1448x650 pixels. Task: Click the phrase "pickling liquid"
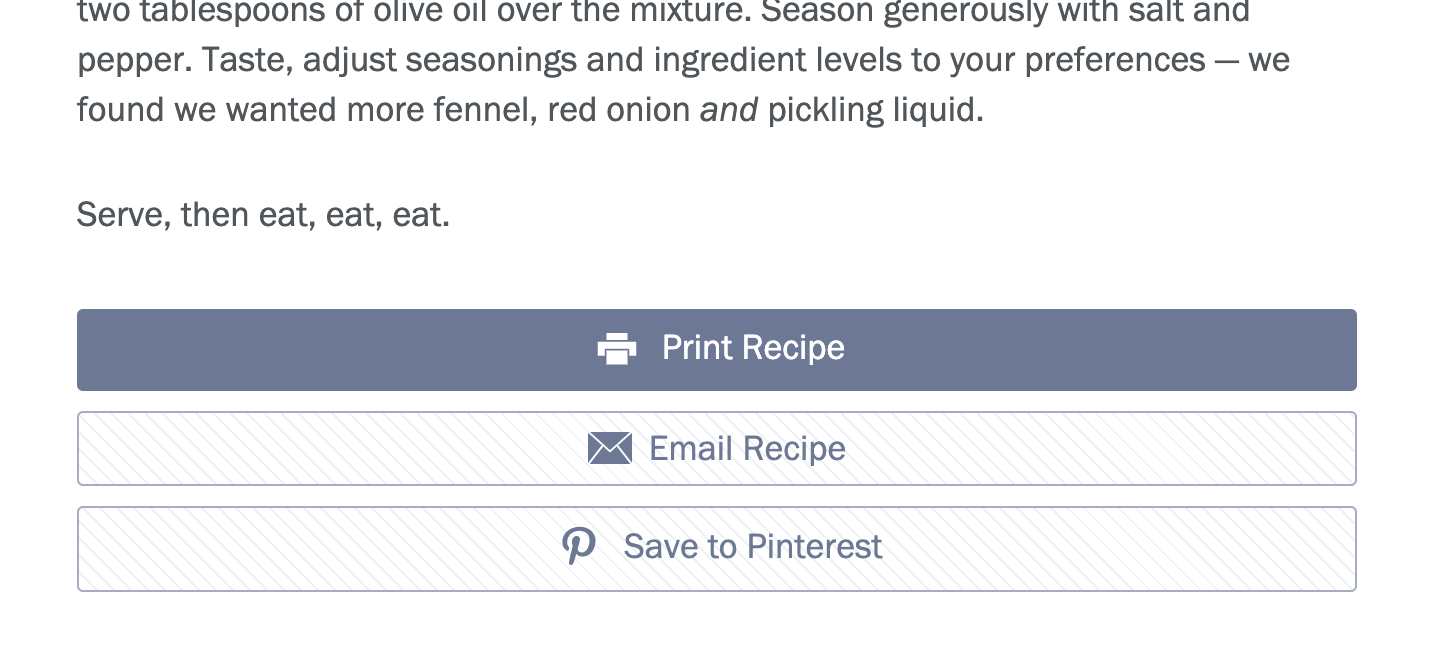tap(875, 110)
